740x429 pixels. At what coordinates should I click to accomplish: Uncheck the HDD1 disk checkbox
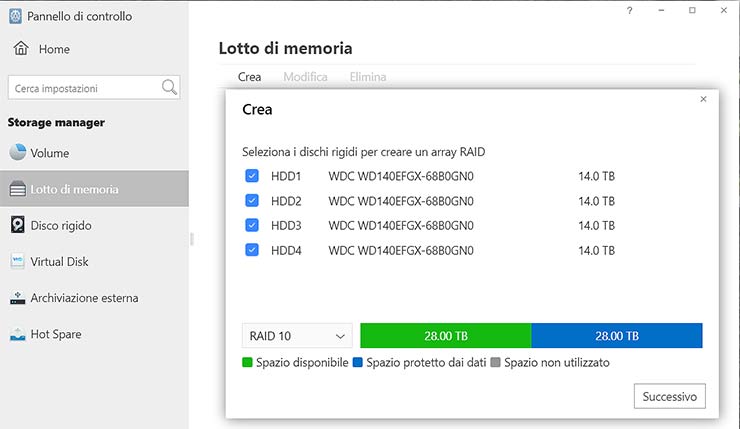251,176
